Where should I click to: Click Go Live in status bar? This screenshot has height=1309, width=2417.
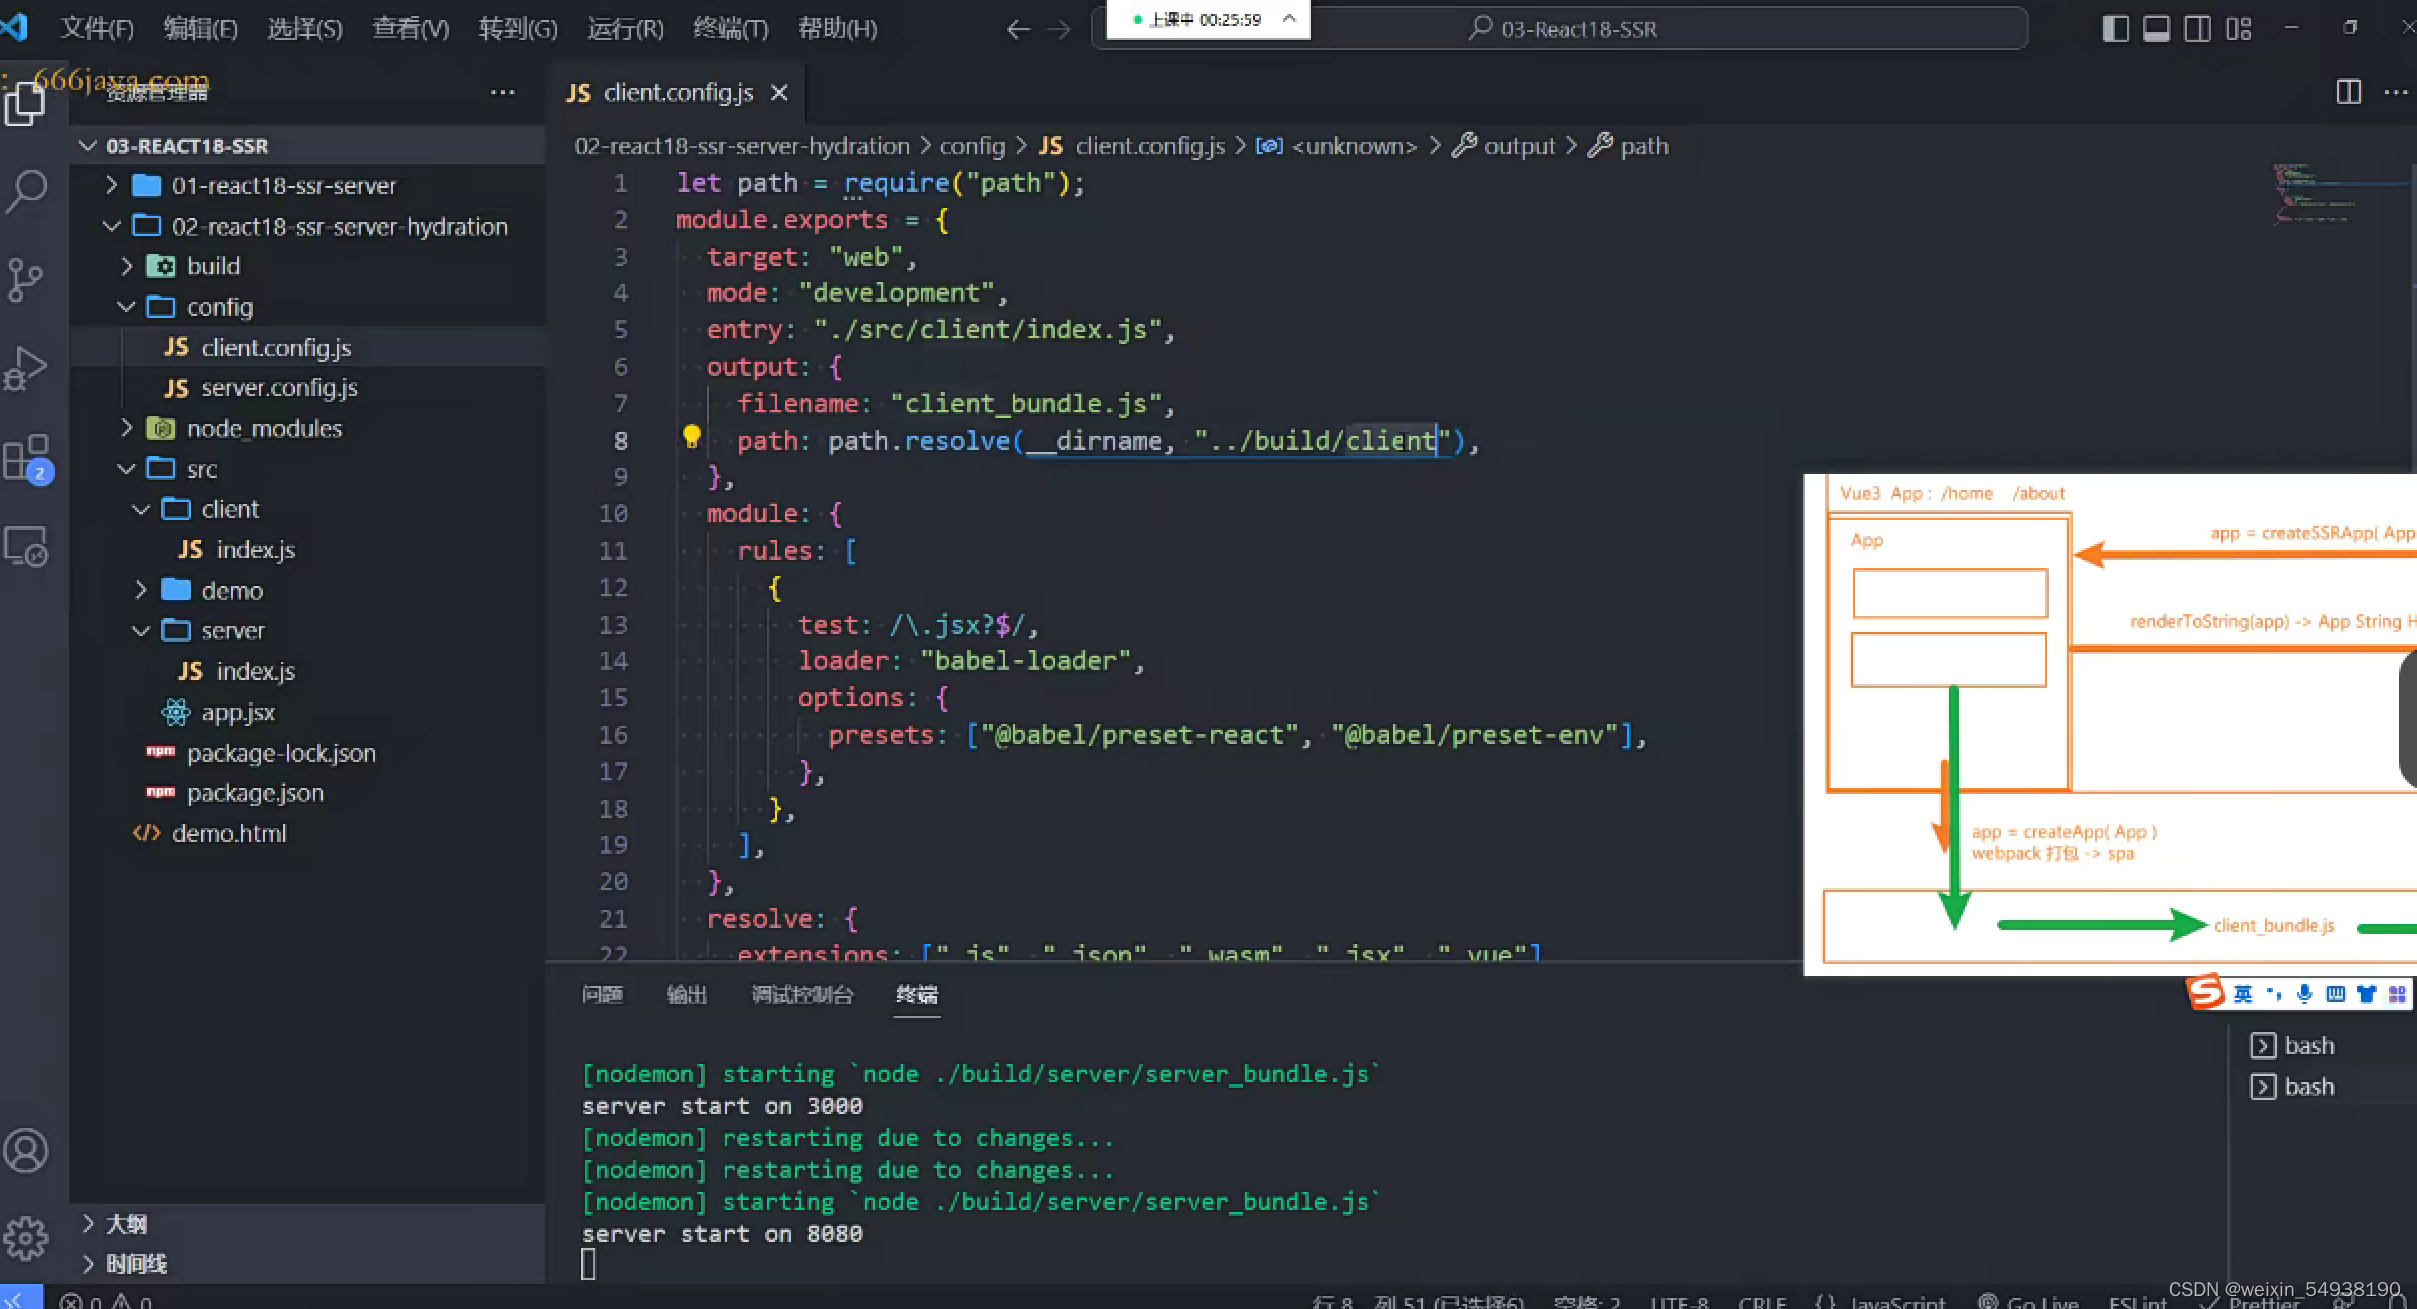pos(2030,1301)
